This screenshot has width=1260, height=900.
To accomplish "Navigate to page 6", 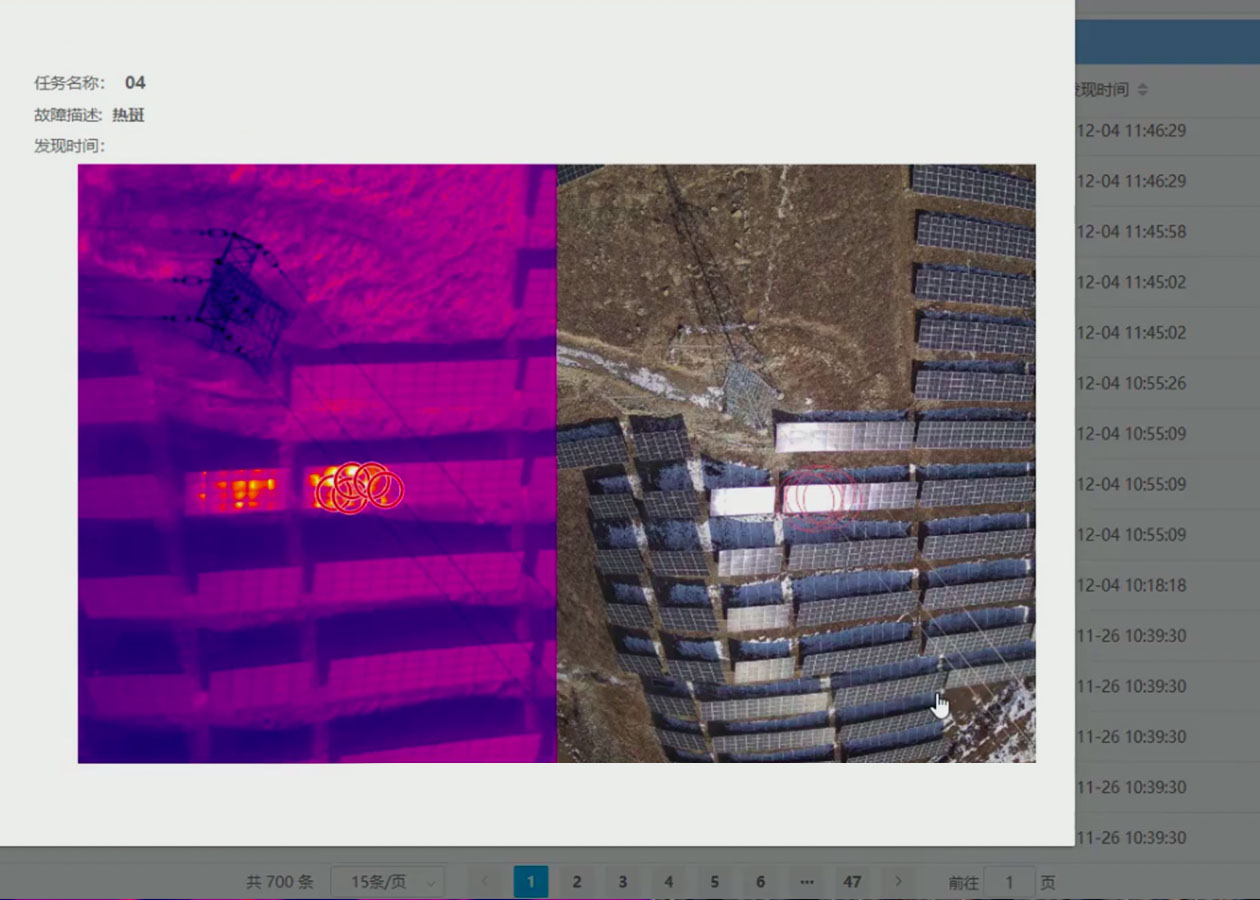I will coord(760,881).
